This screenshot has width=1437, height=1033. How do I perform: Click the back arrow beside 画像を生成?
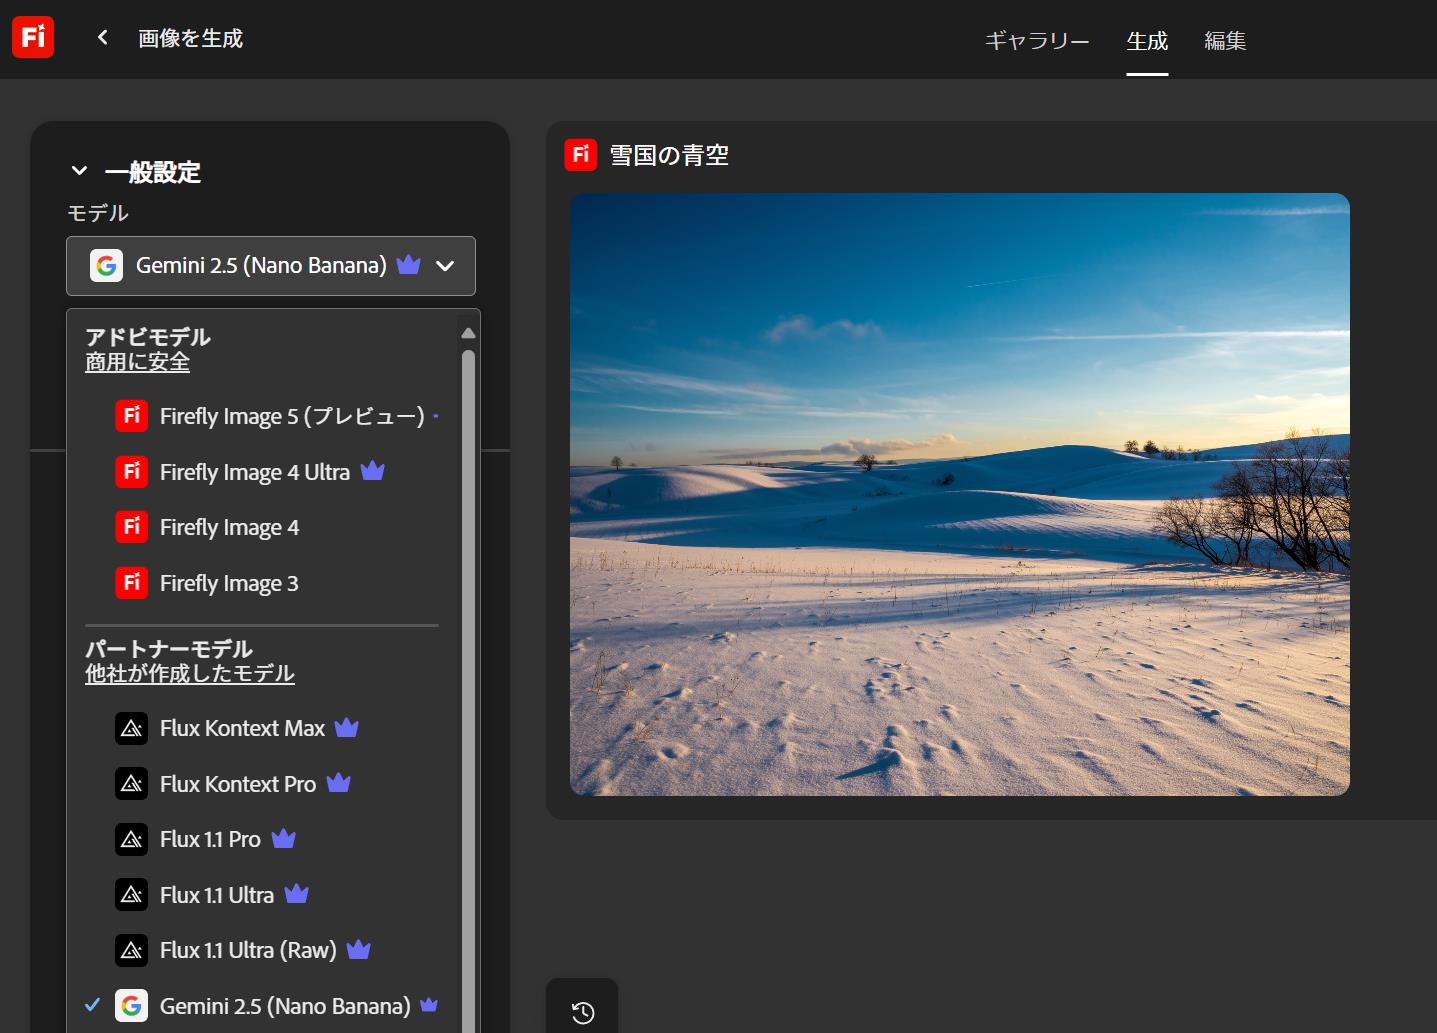(x=101, y=36)
